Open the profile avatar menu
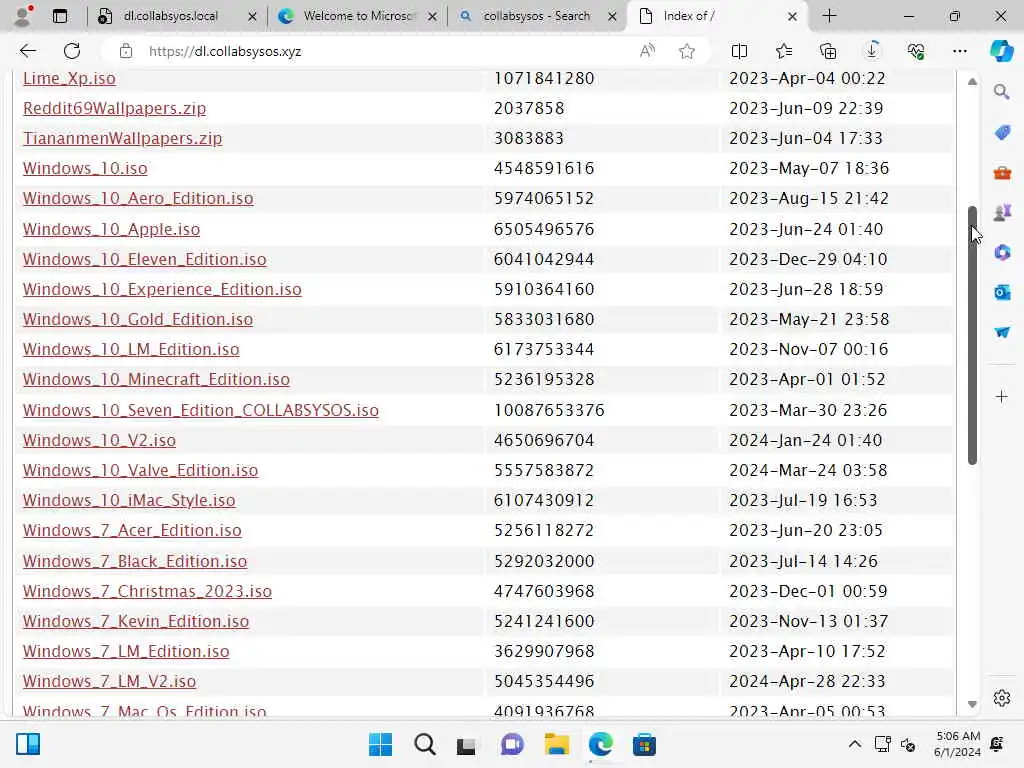This screenshot has width=1024, height=768. (x=24, y=16)
